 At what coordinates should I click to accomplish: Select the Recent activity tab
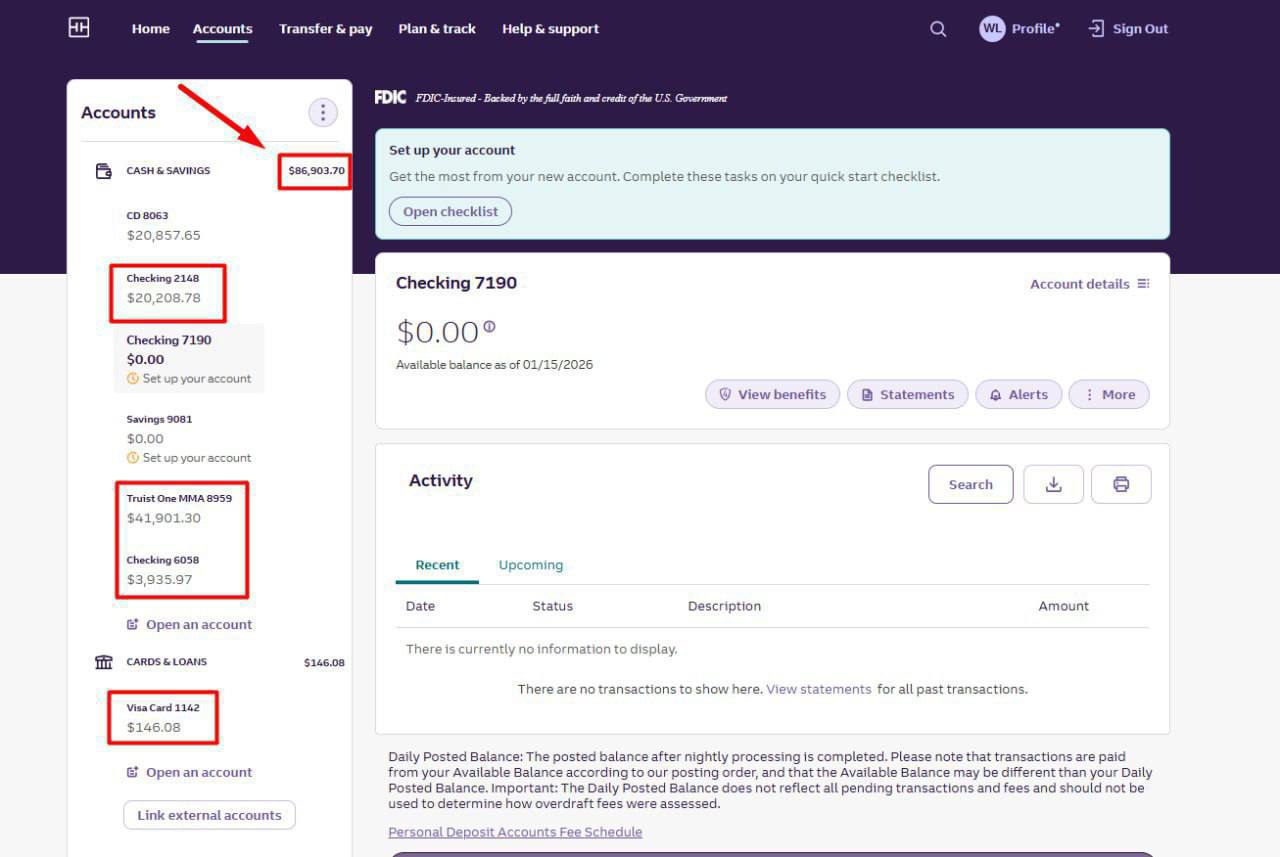click(x=437, y=565)
